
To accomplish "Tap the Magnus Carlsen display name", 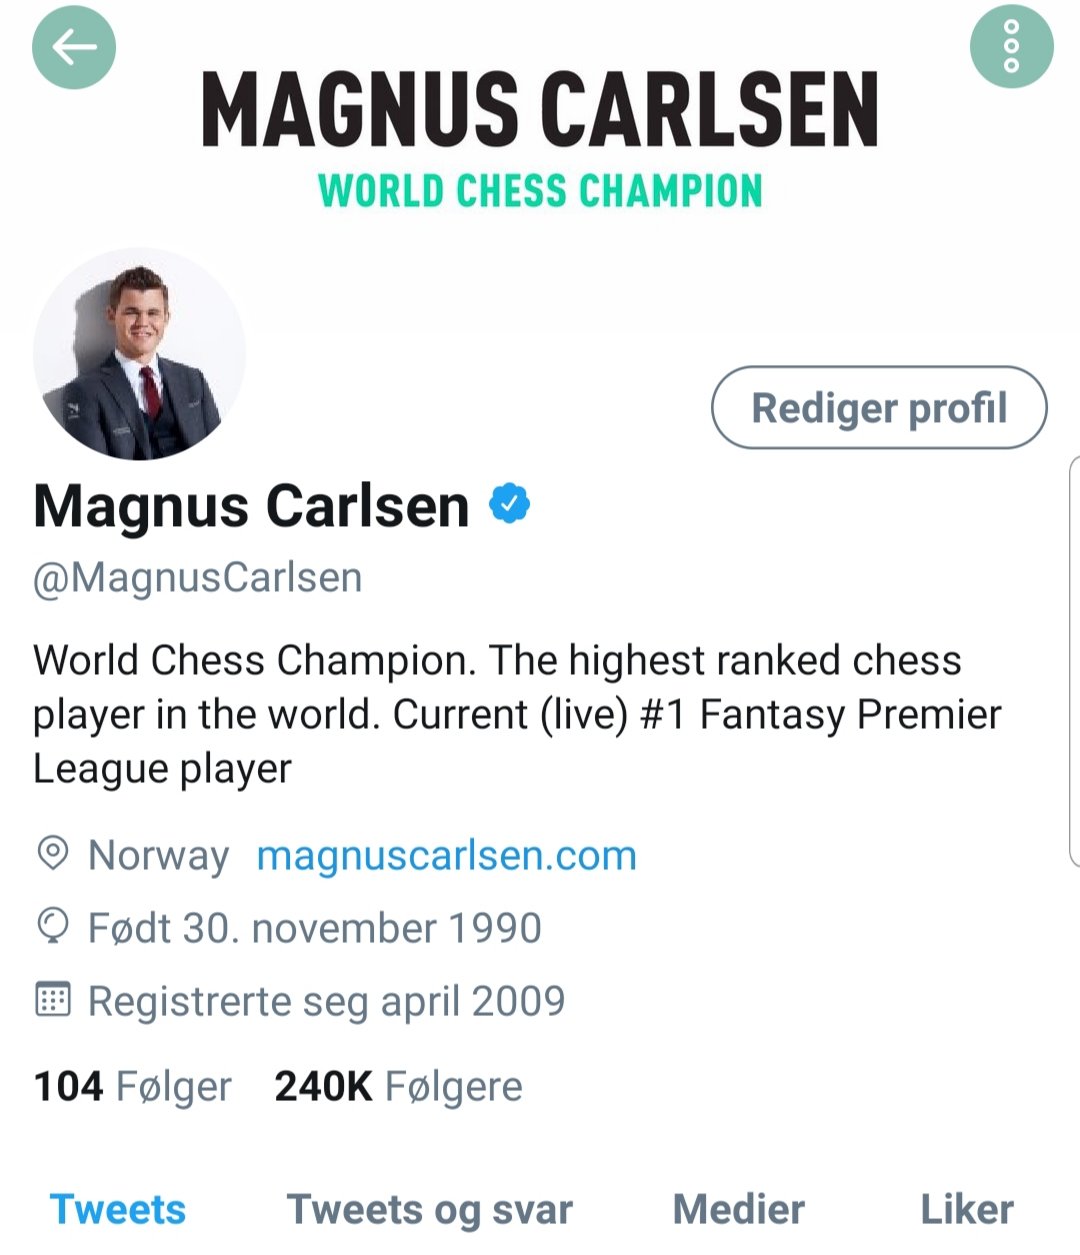I will (251, 505).
